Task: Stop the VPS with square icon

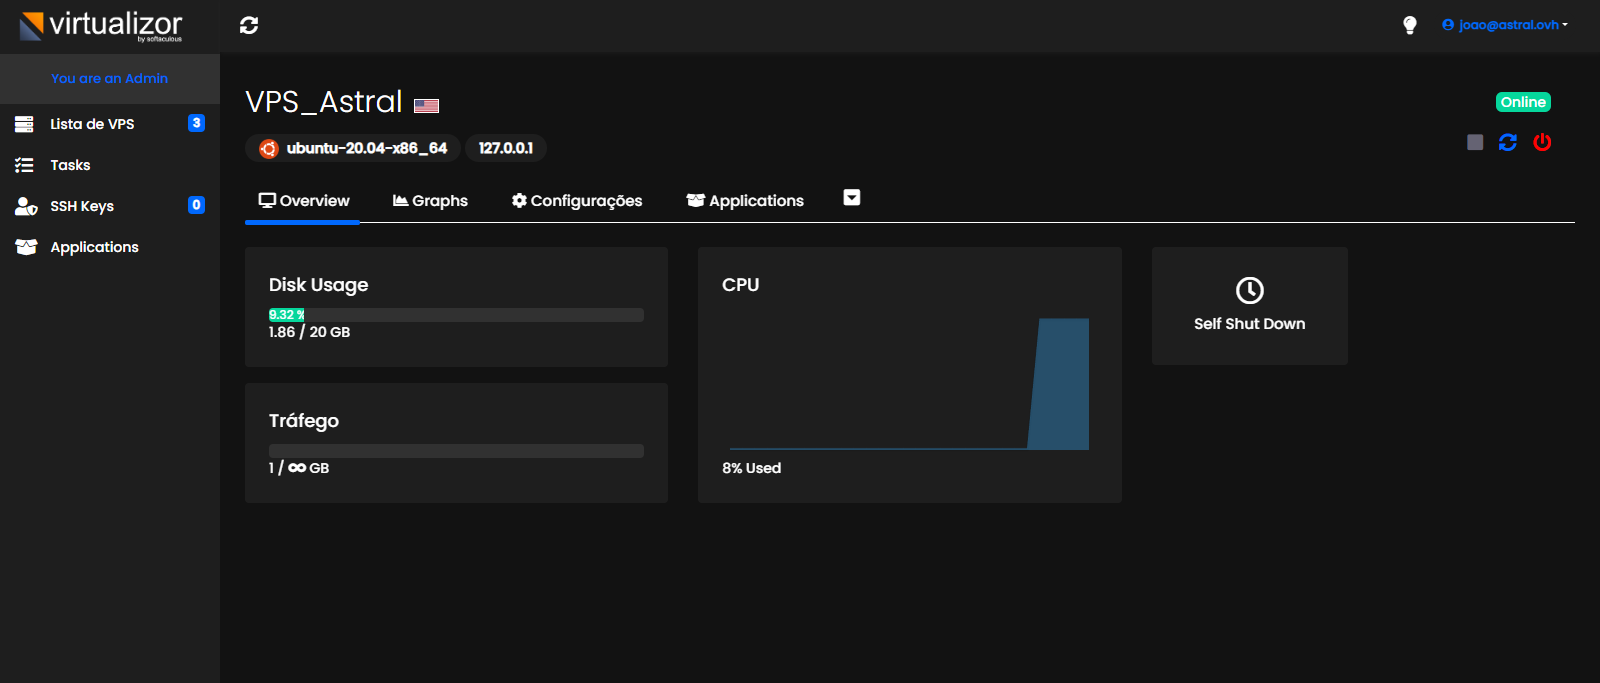Action: pyautogui.click(x=1474, y=143)
